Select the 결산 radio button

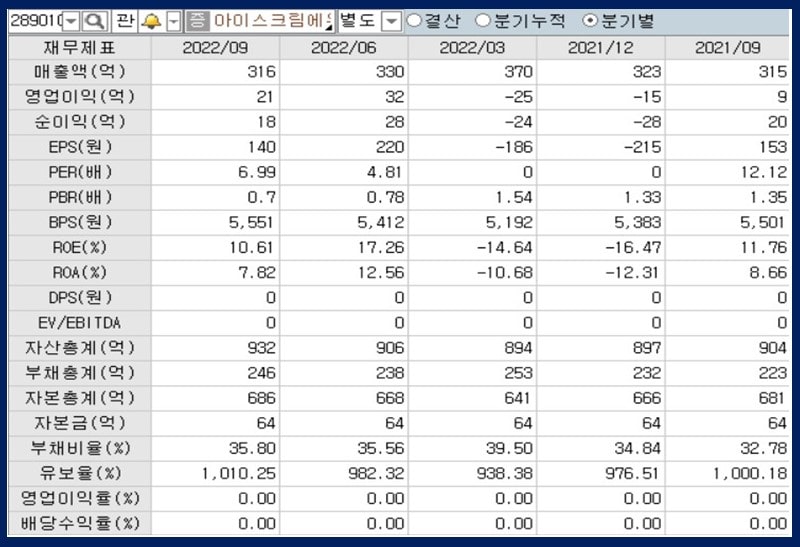click(414, 20)
